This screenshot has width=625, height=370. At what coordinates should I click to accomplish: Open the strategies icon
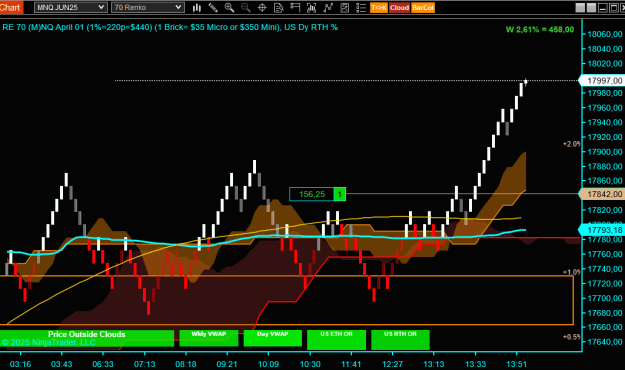pos(344,7)
